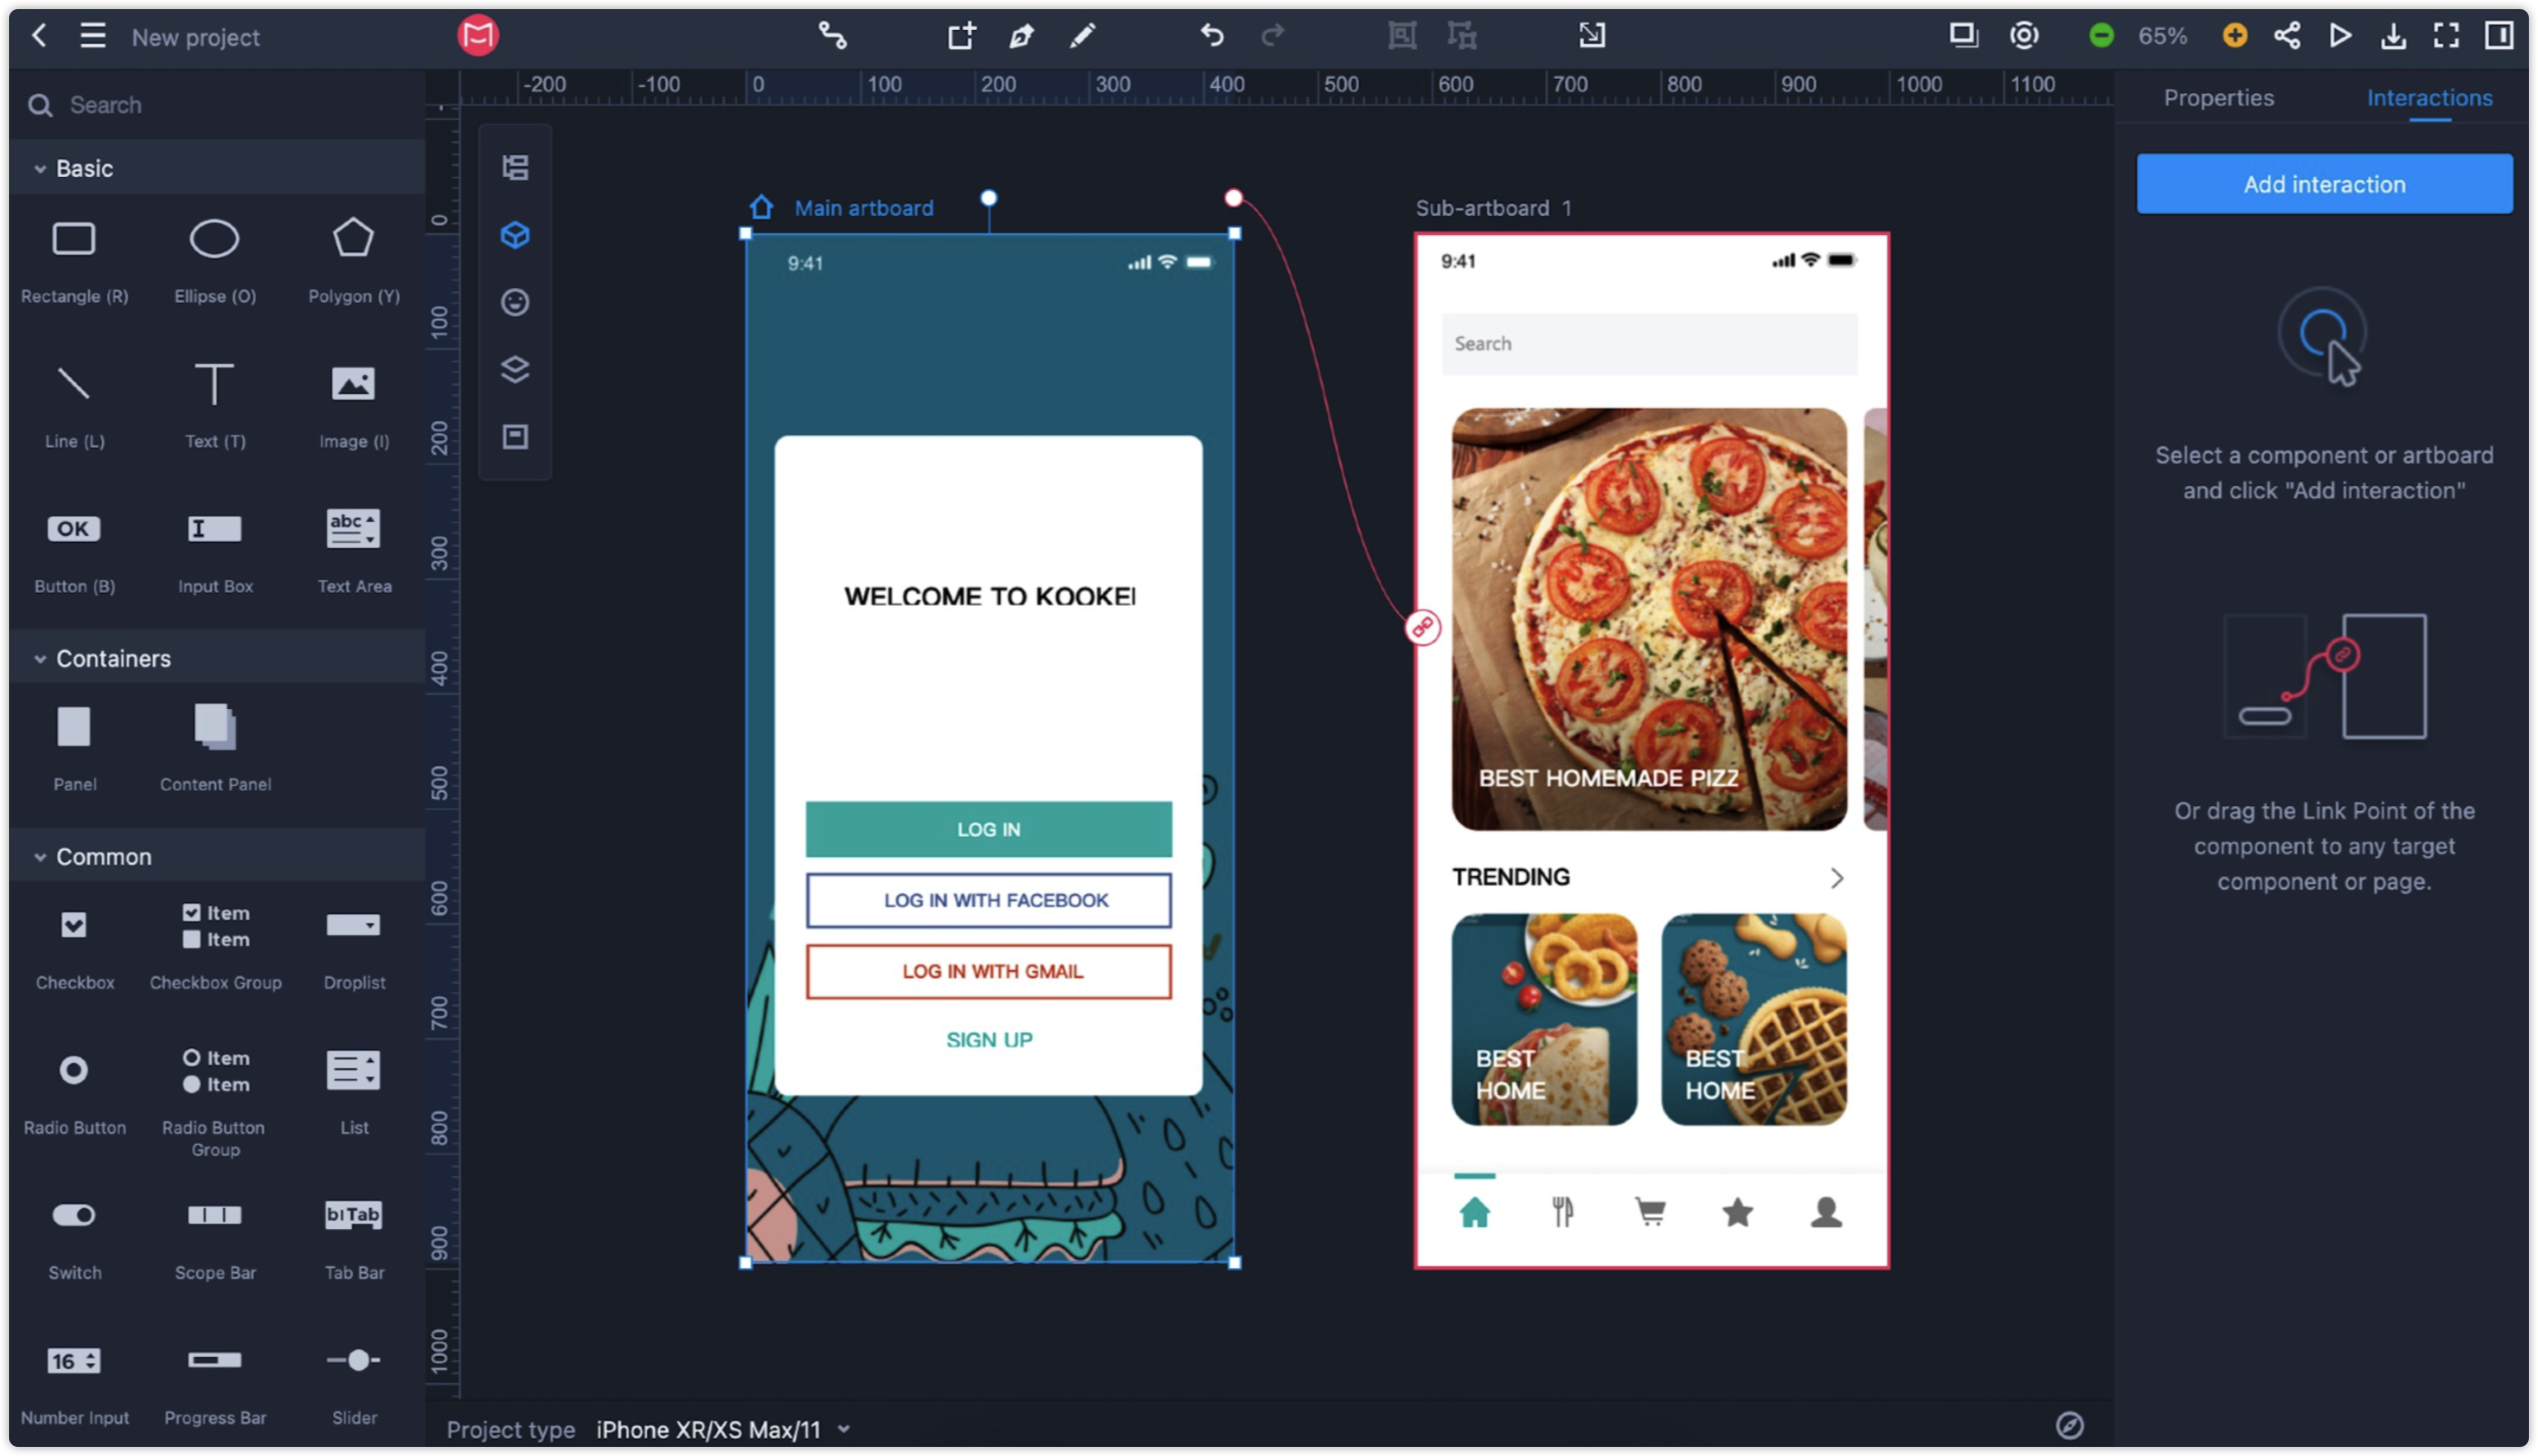Viewport: 2538px width, 1456px height.
Task: Select the Droplist component
Action: click(x=354, y=946)
